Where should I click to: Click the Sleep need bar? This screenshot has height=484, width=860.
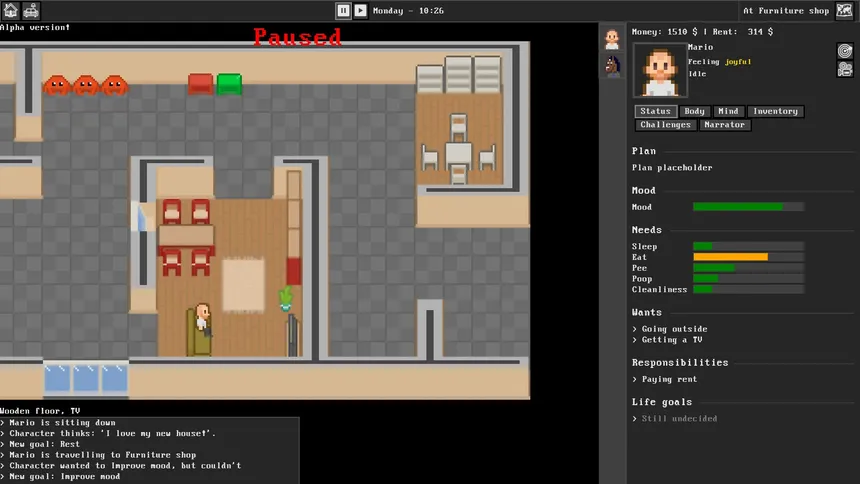(749, 246)
